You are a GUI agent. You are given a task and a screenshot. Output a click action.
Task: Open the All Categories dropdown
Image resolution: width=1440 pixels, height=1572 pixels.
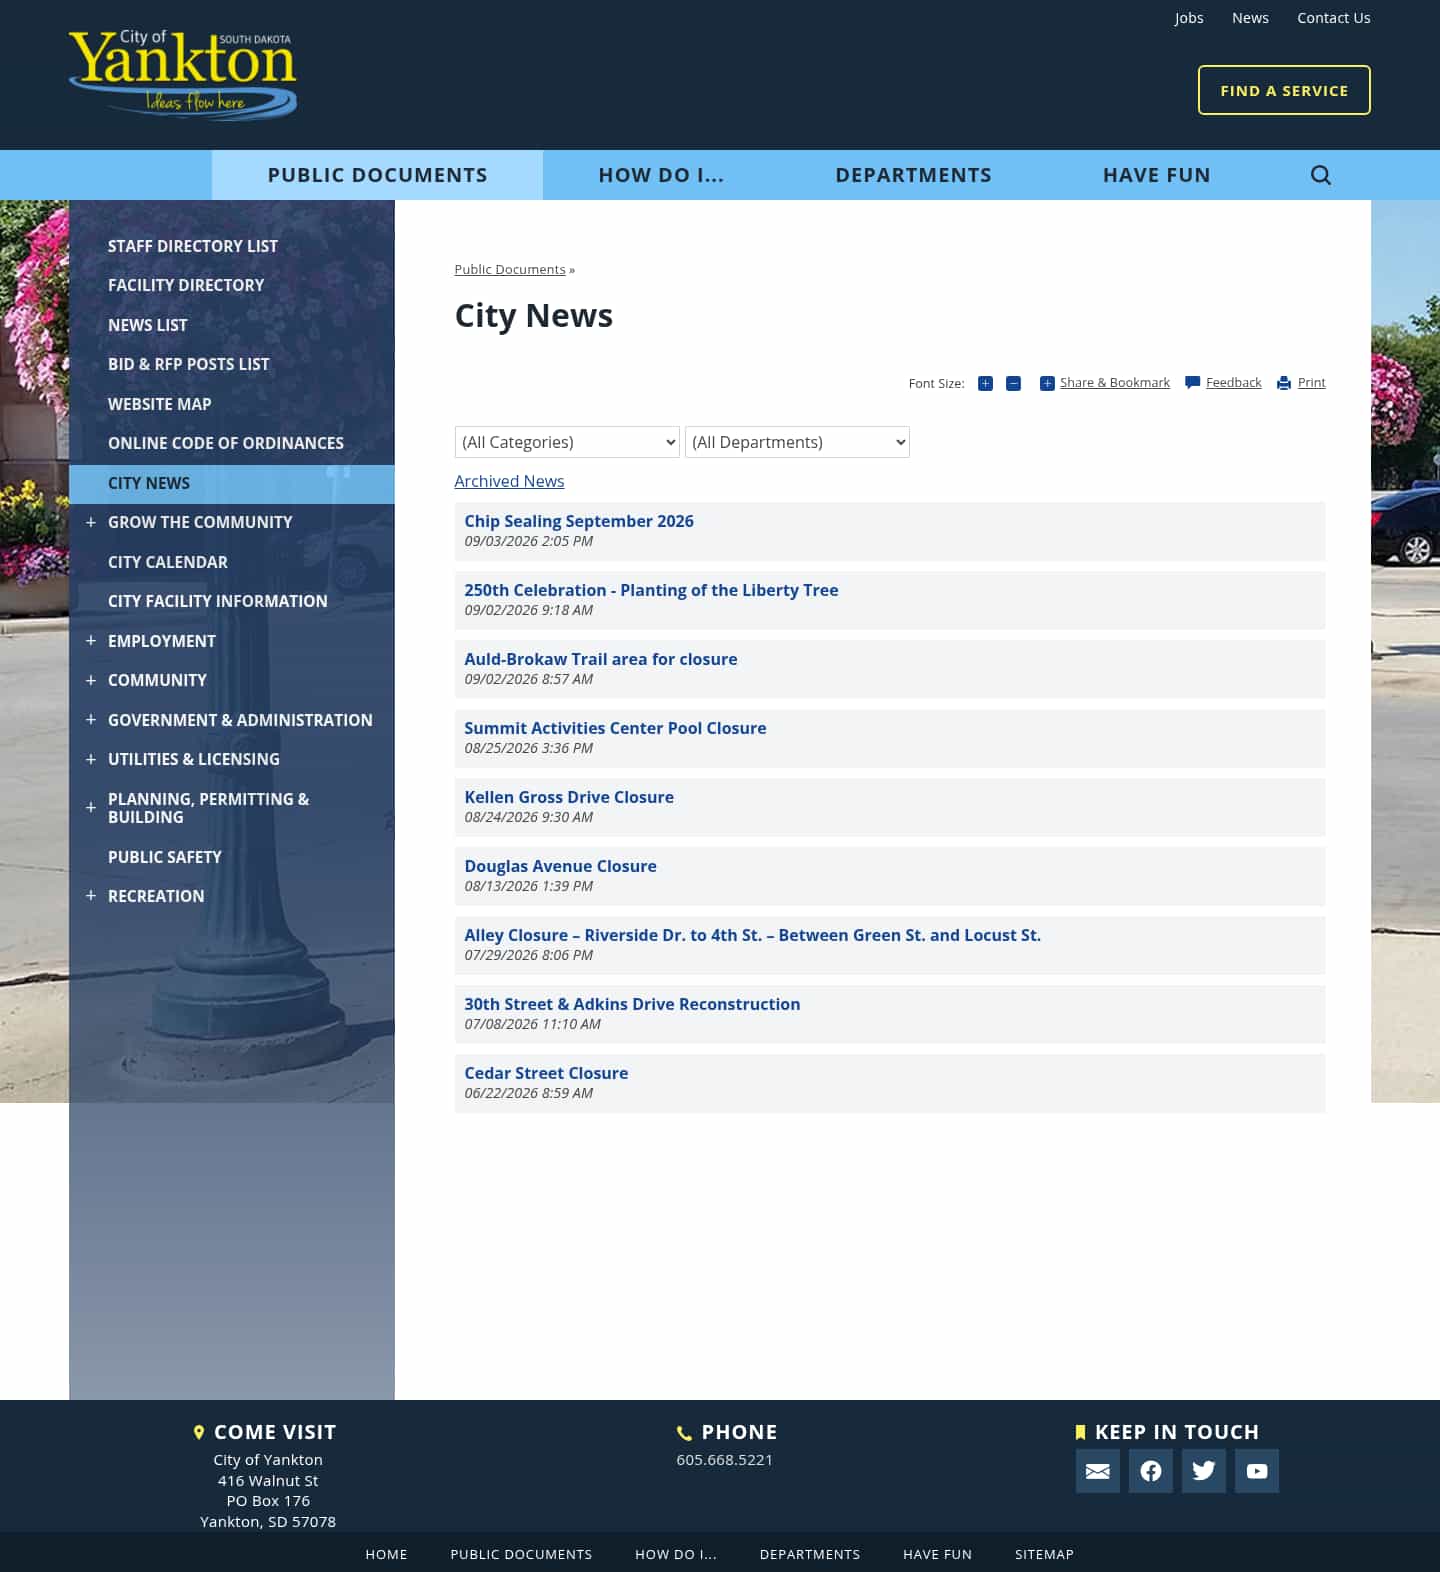(x=567, y=442)
